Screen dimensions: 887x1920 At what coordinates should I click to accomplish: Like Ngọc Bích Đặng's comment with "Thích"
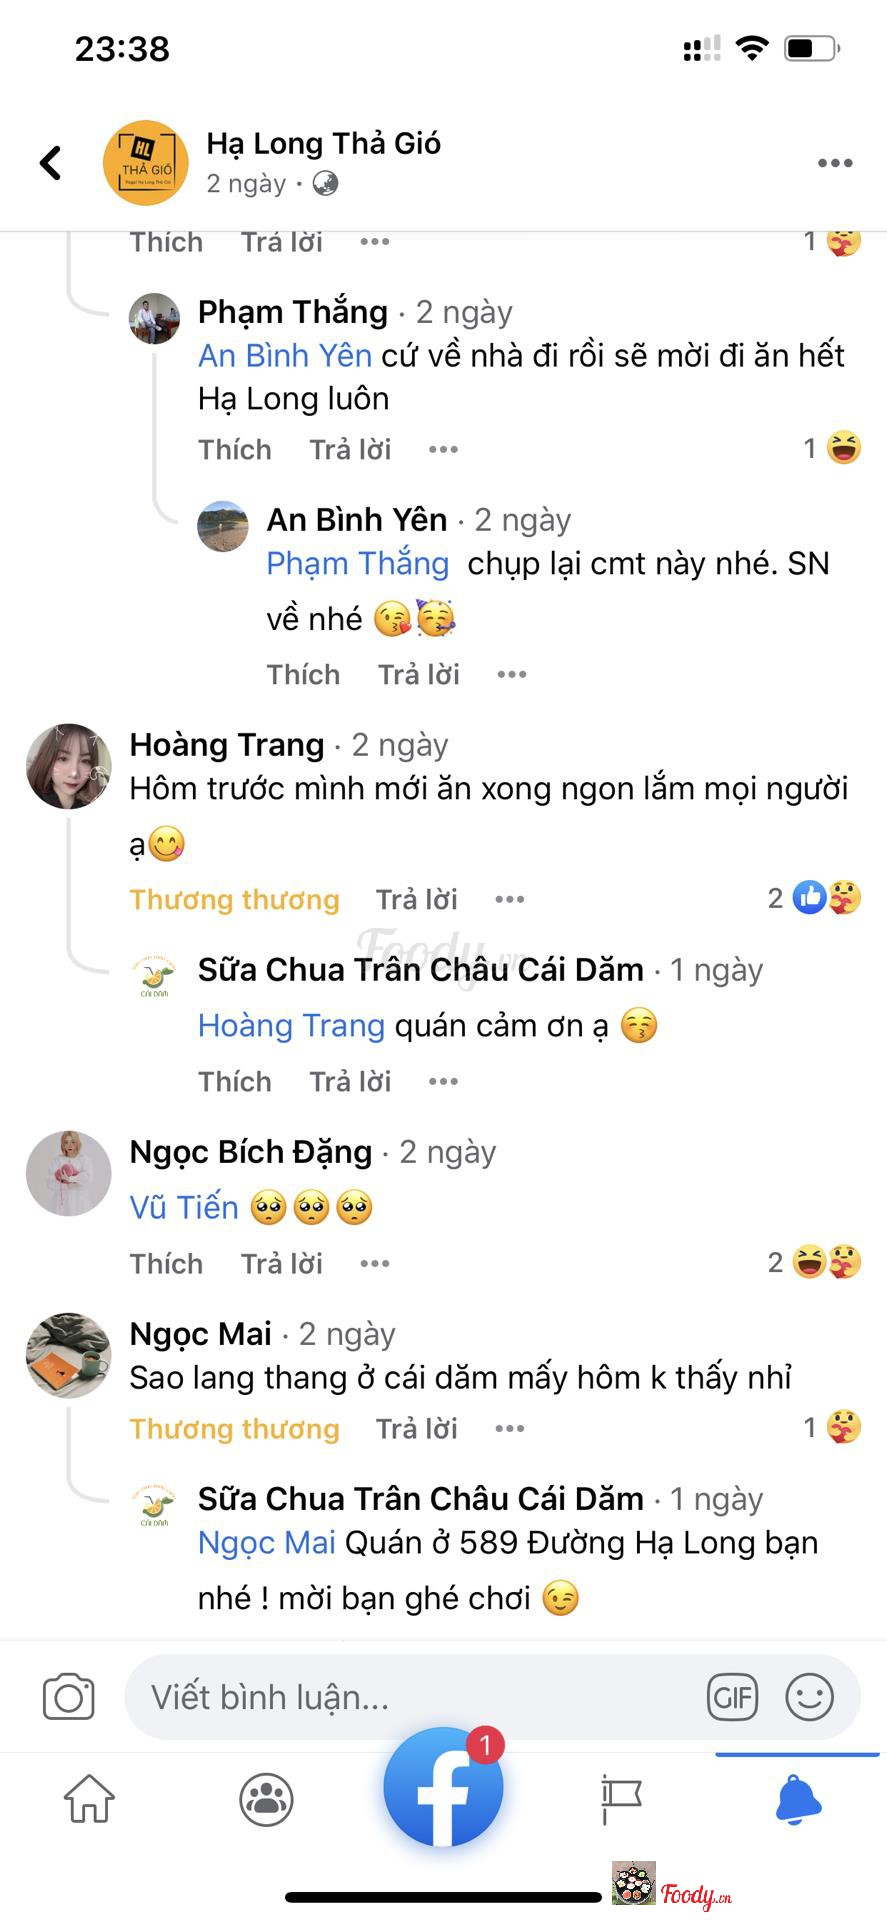166,1264
